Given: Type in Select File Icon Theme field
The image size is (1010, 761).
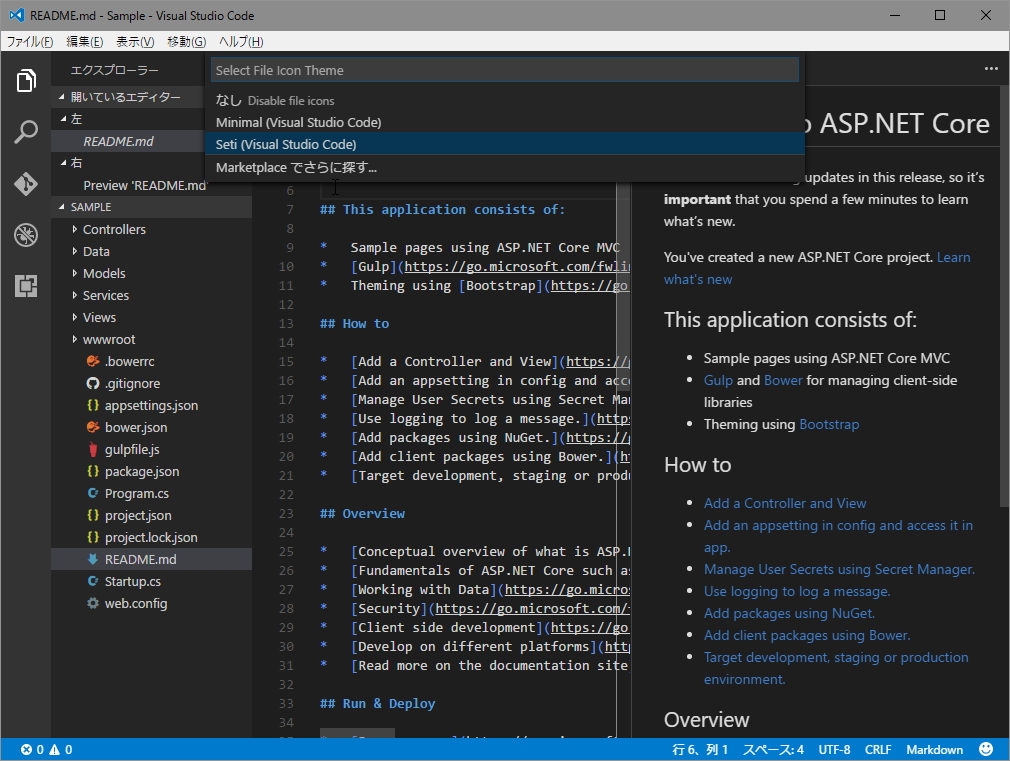Looking at the screenshot, I should coord(504,70).
